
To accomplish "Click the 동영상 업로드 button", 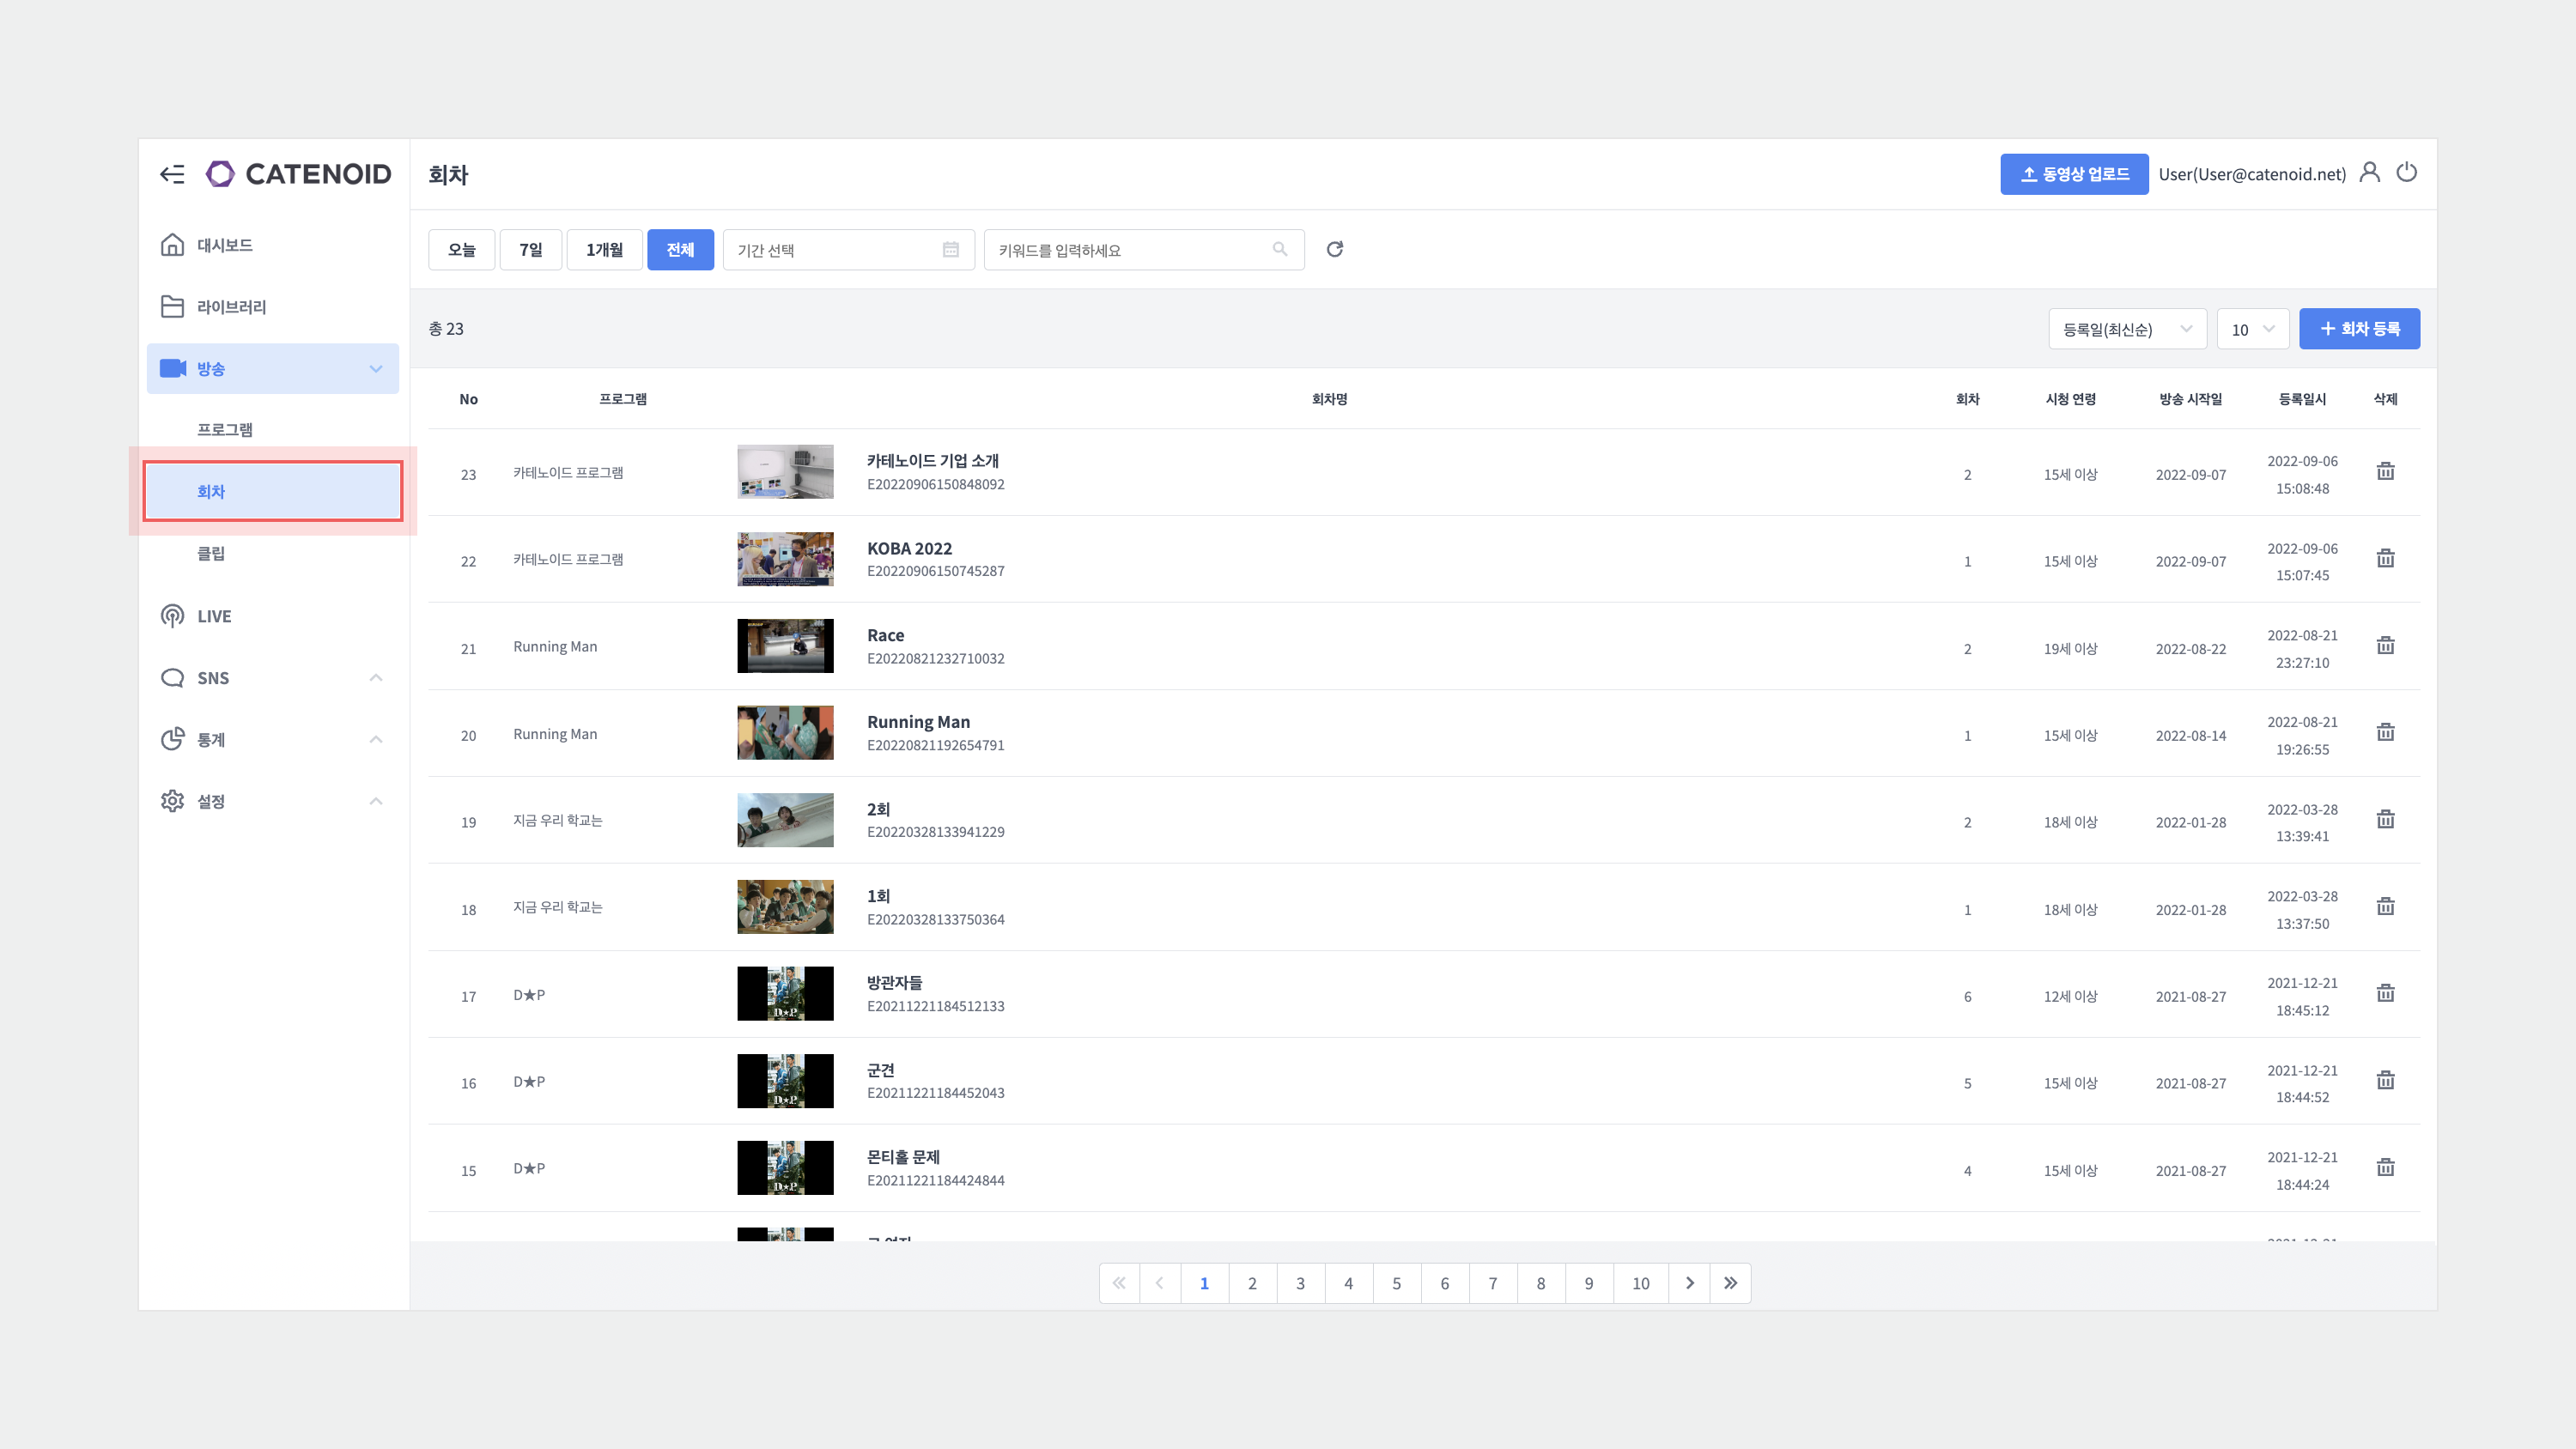I will 2074,174.
